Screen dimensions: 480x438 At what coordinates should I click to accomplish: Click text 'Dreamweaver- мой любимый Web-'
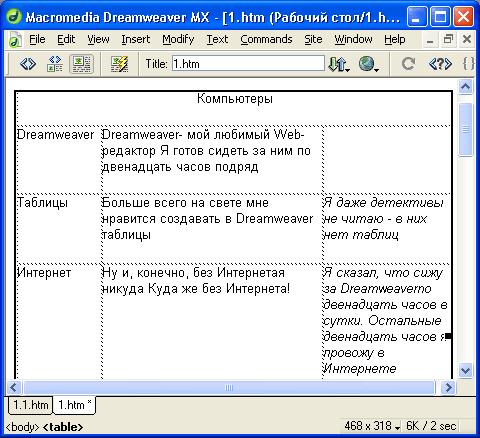pos(203,135)
